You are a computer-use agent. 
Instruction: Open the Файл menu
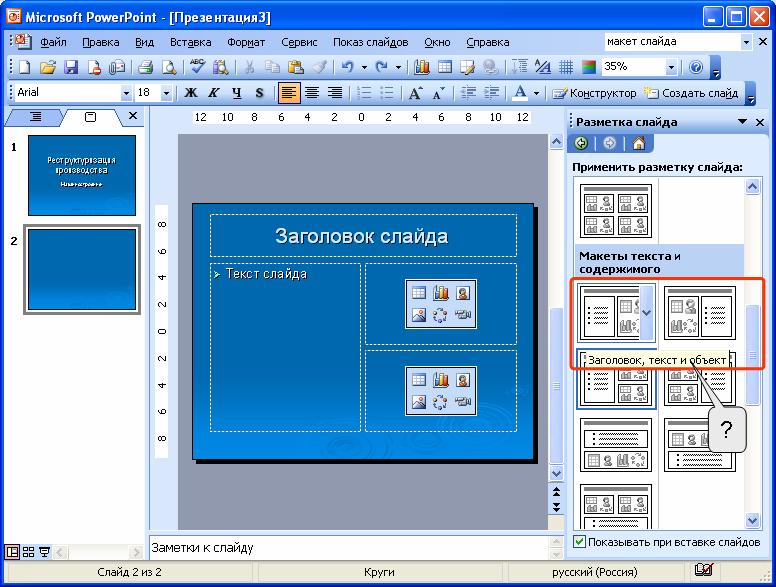pyautogui.click(x=53, y=43)
